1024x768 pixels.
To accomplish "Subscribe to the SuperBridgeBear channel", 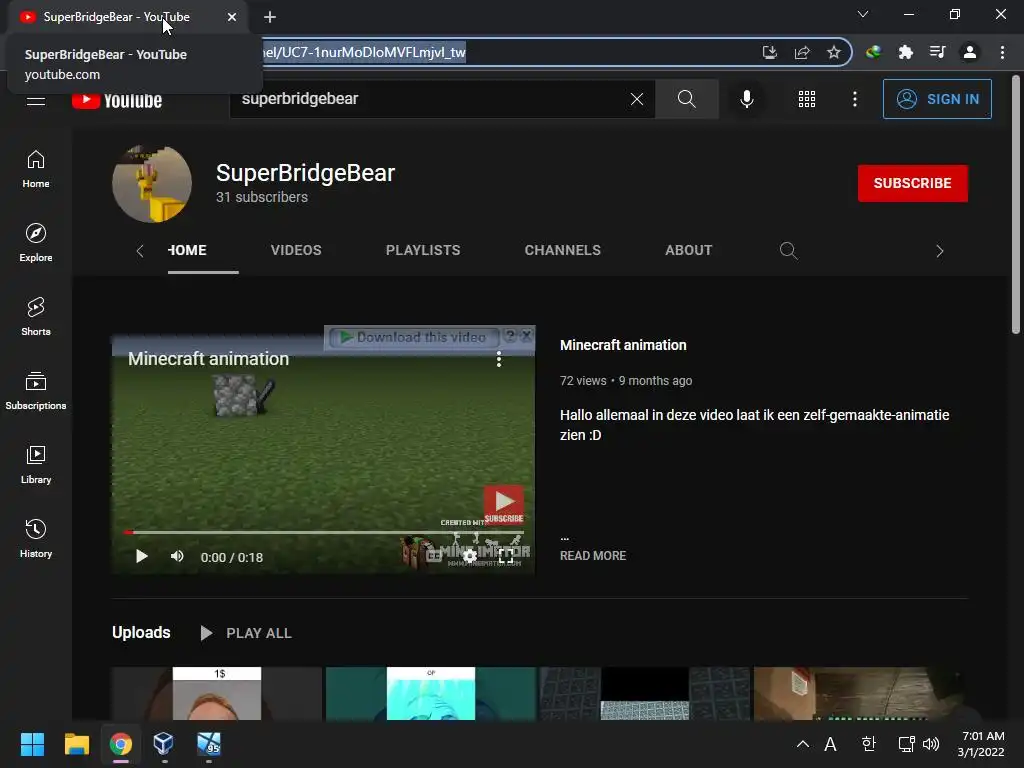I will 912,183.
